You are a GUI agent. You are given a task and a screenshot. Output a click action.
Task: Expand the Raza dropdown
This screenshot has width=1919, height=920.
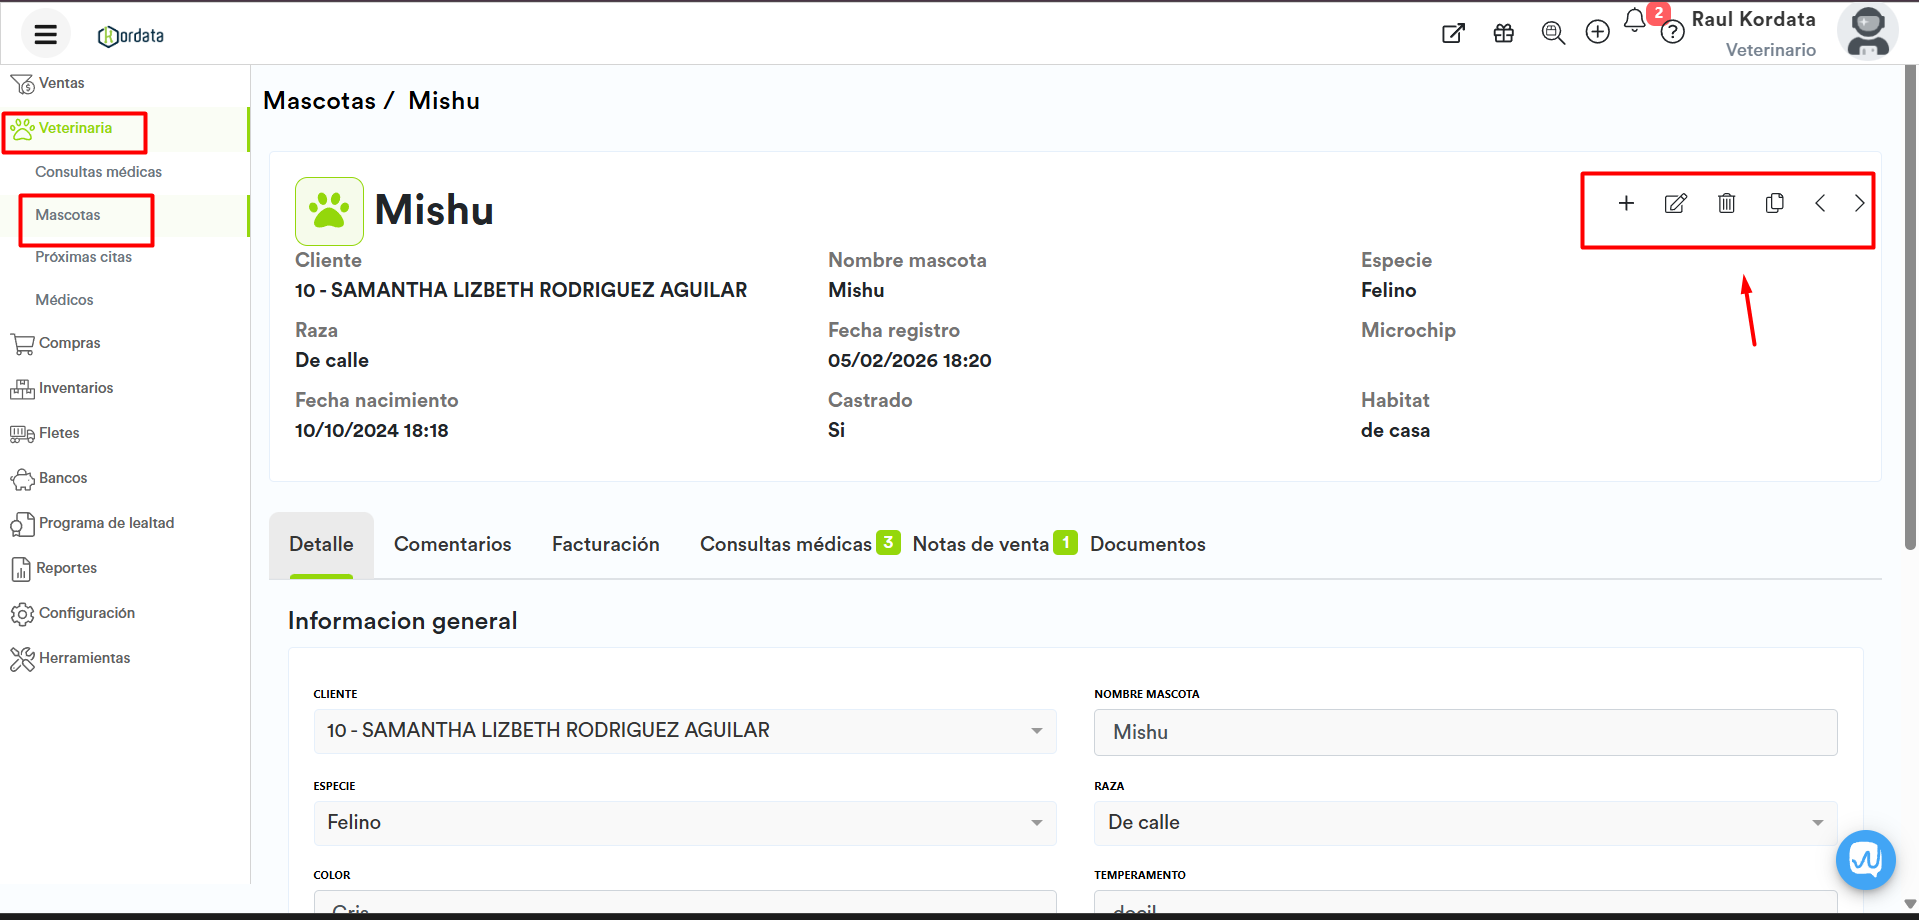[x=1816, y=823]
